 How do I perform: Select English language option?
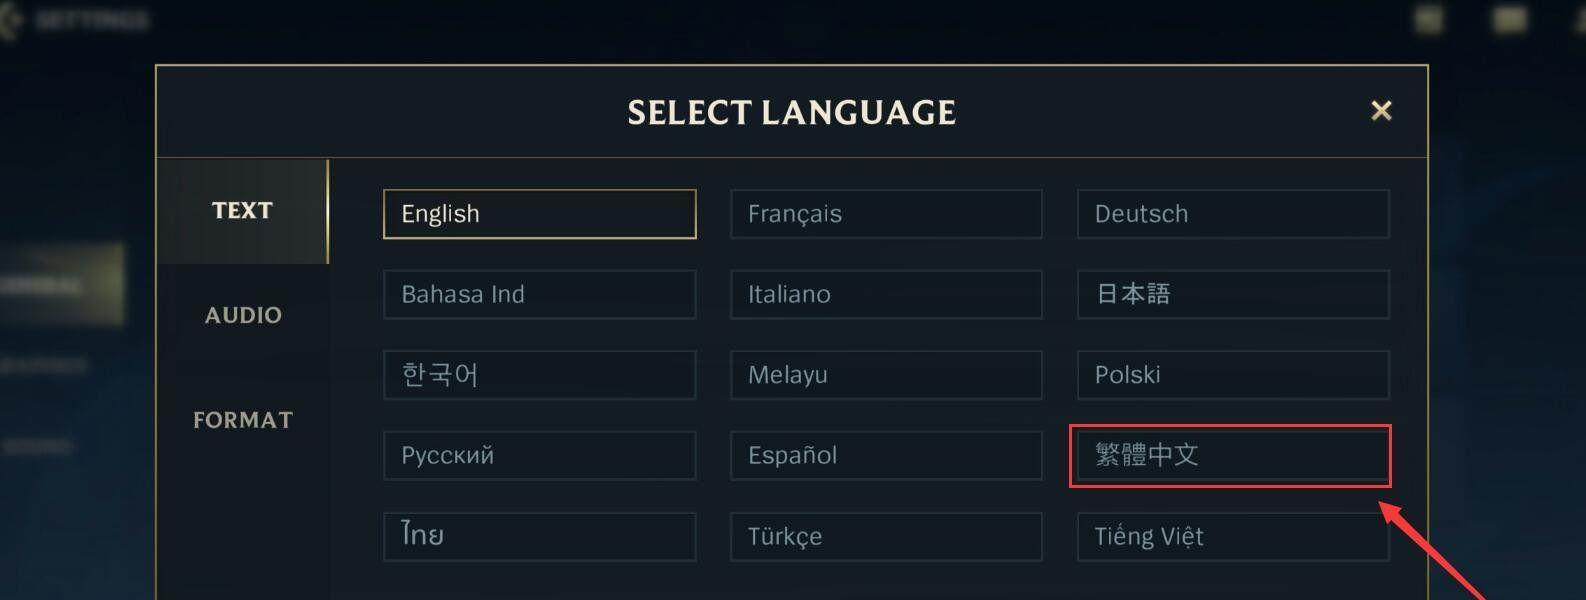(540, 214)
